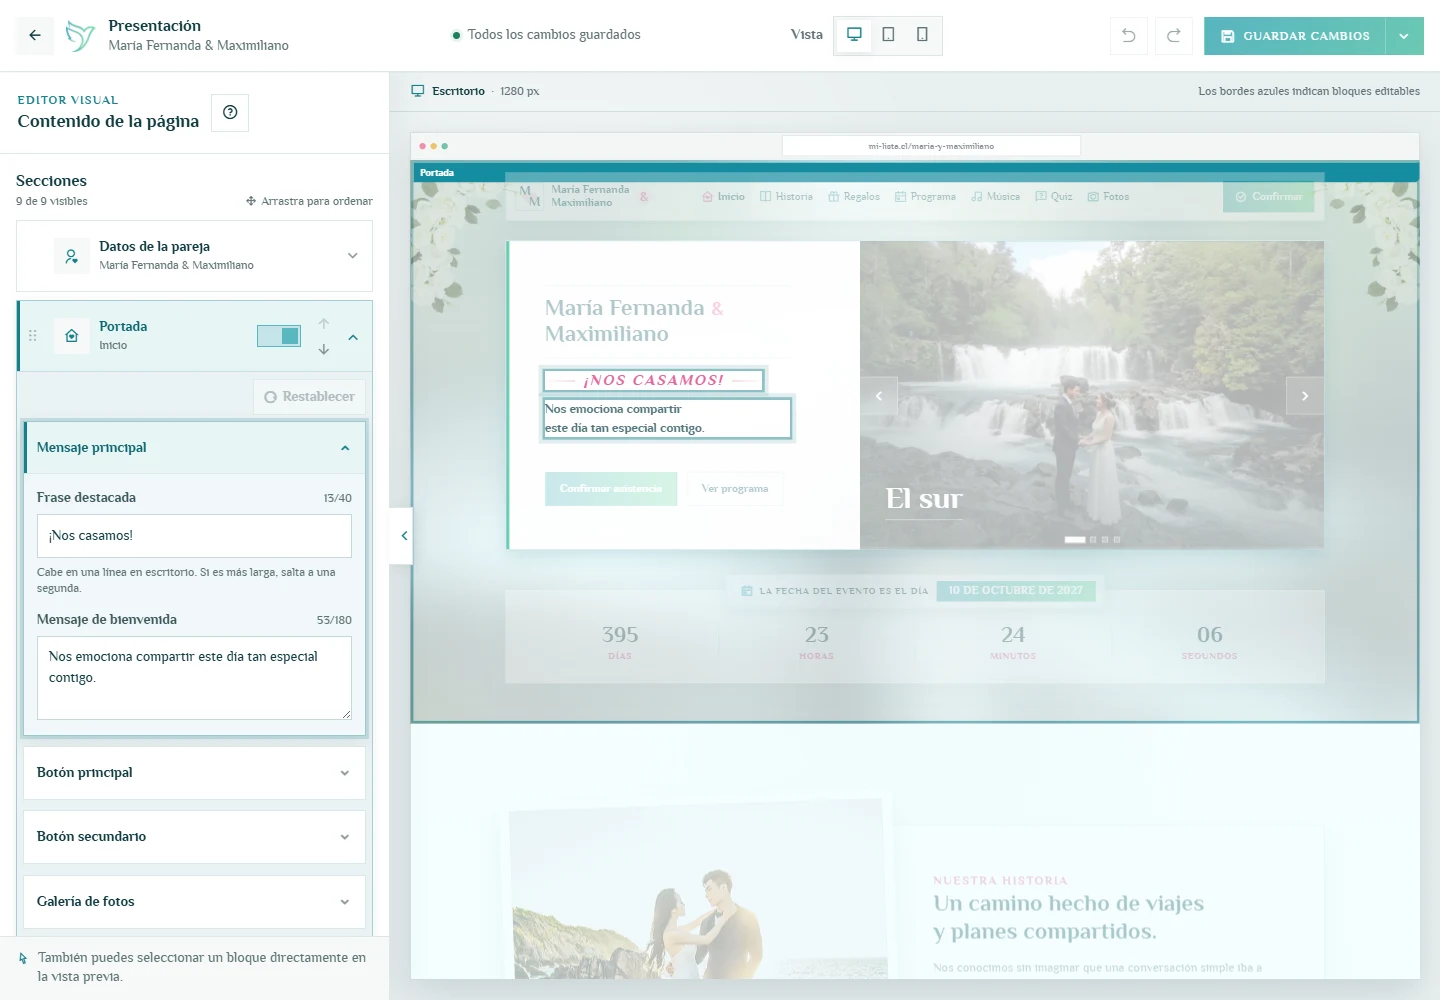The image size is (1440, 1000).
Task: Open Regalos in preview navigation
Action: [854, 197]
